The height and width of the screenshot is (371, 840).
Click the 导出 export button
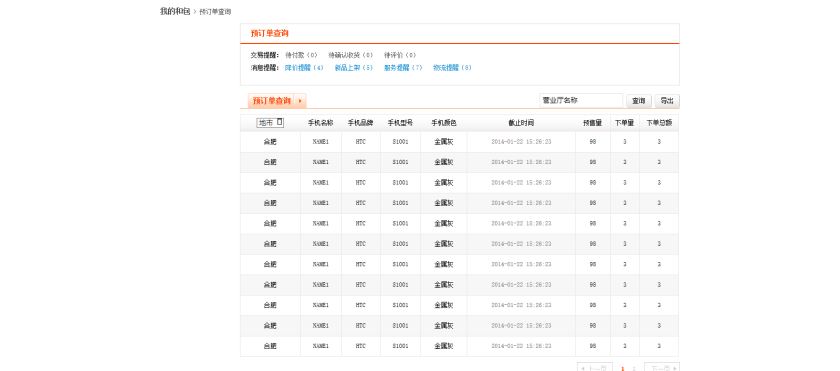click(667, 101)
